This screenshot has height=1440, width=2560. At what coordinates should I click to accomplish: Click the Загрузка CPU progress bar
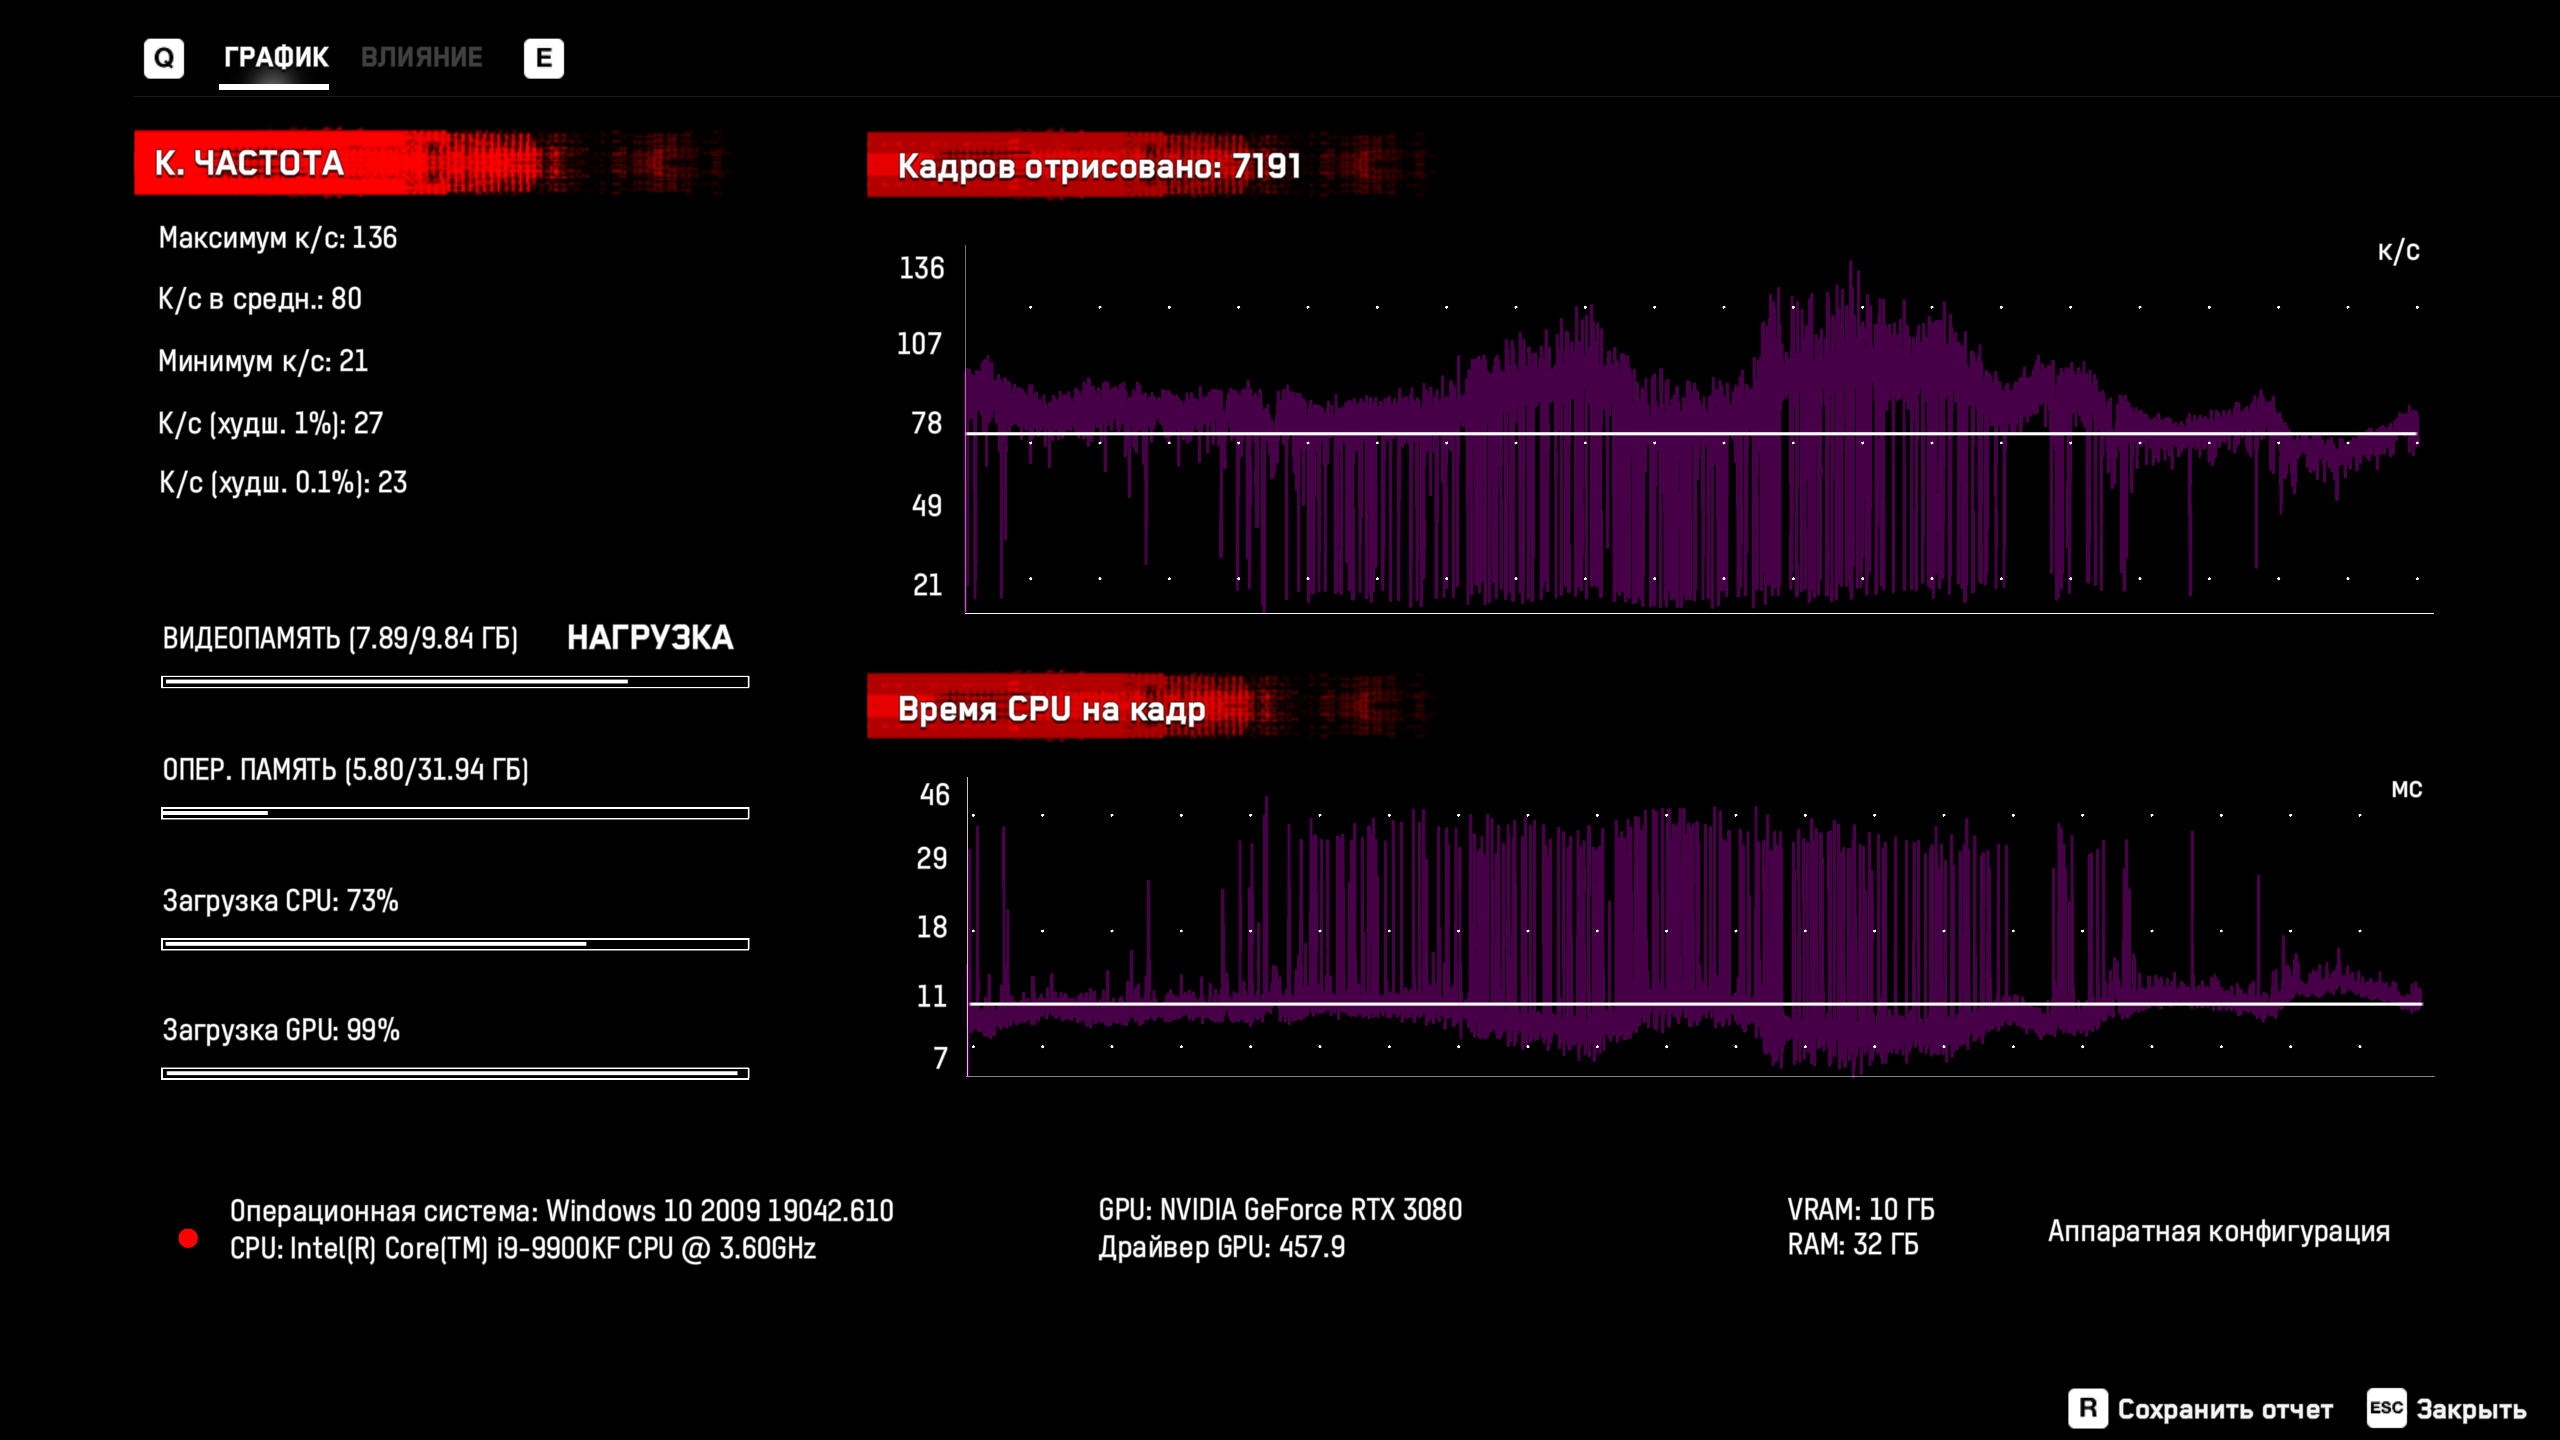455,944
